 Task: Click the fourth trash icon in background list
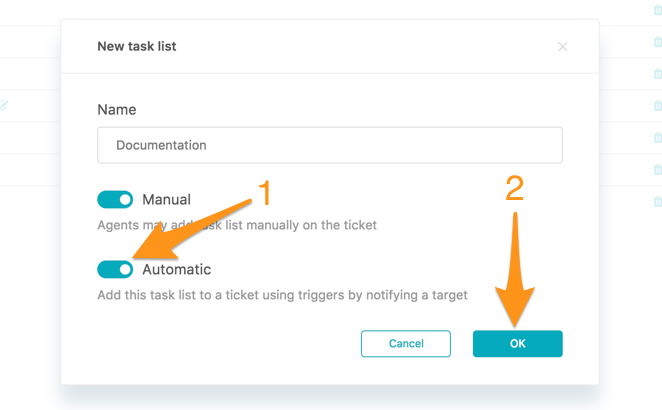click(658, 106)
